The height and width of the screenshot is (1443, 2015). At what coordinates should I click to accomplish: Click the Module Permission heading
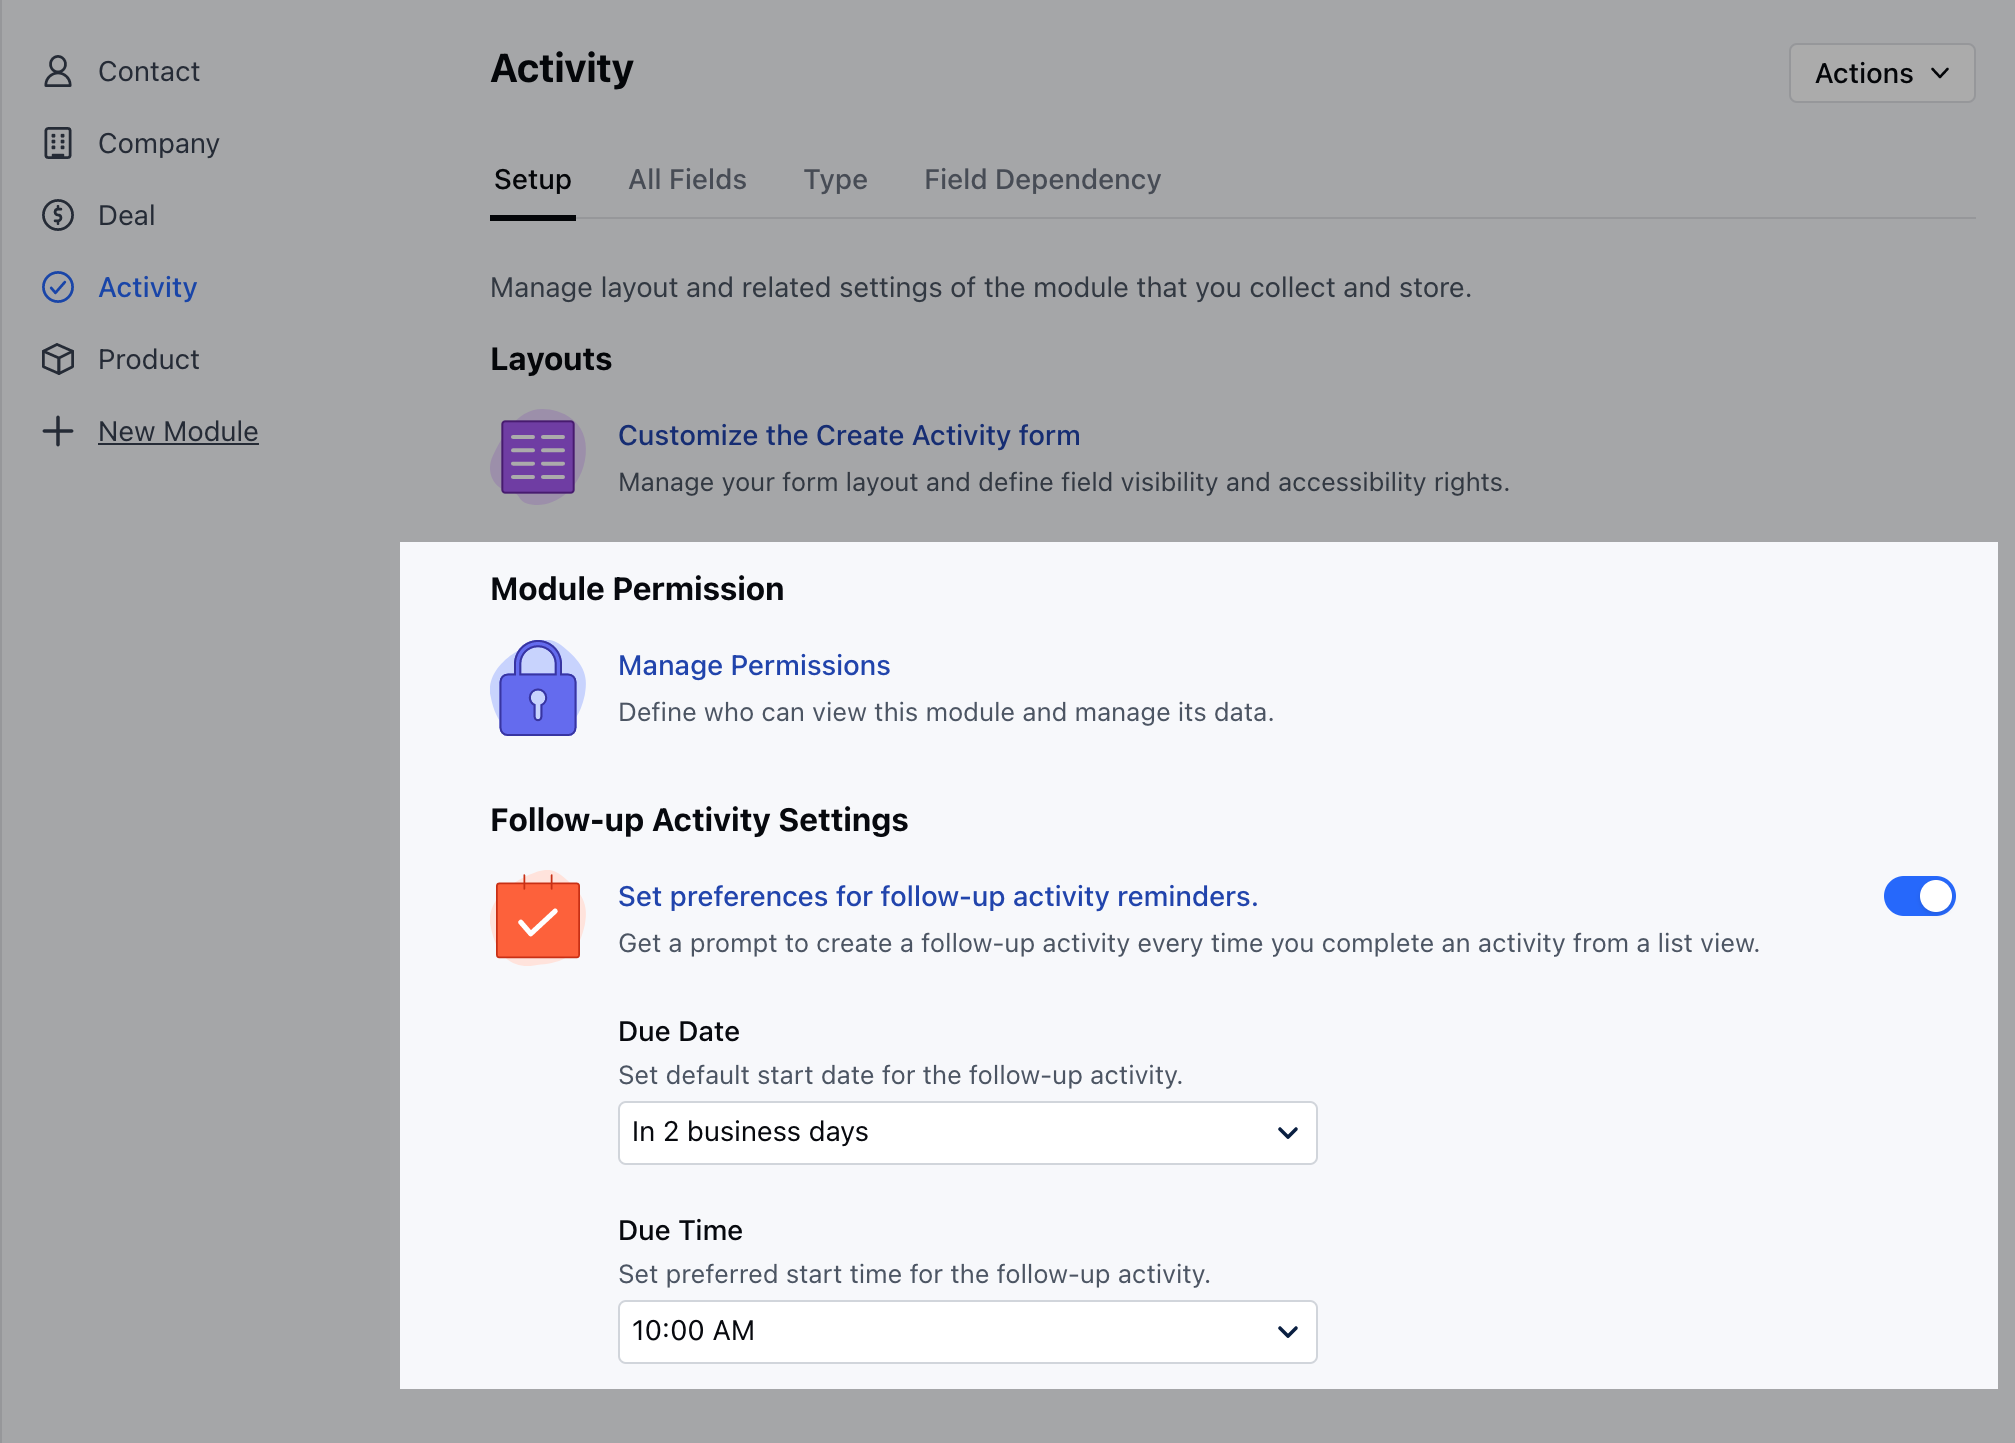coord(636,589)
